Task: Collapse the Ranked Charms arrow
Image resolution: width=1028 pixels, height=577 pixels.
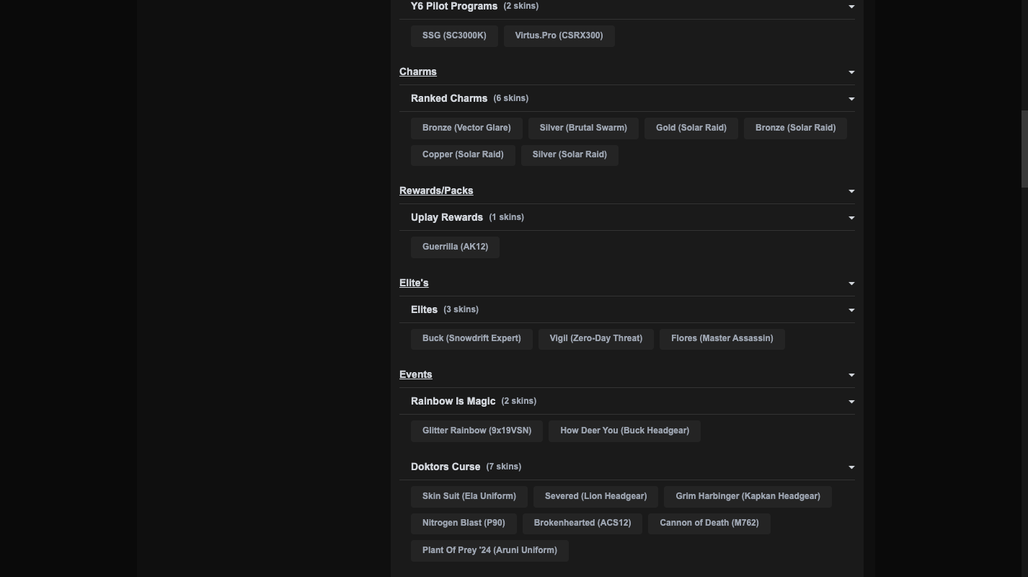Action: click(x=851, y=99)
